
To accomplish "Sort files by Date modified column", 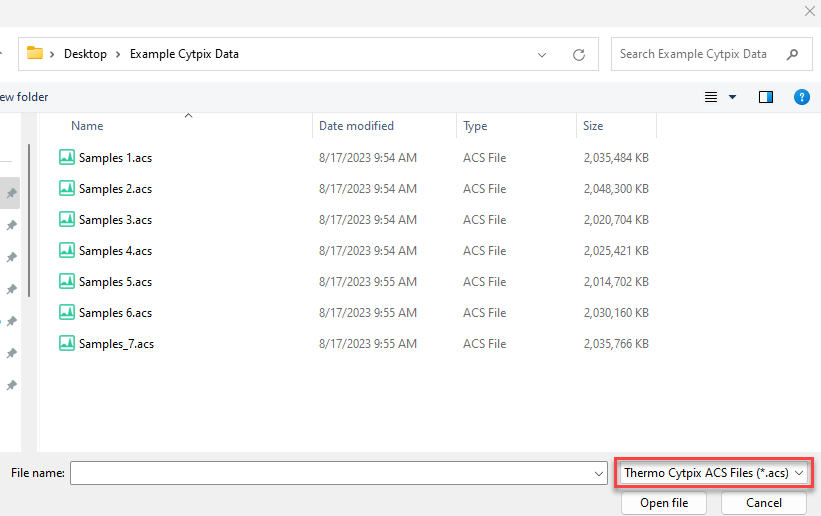I will pos(356,126).
